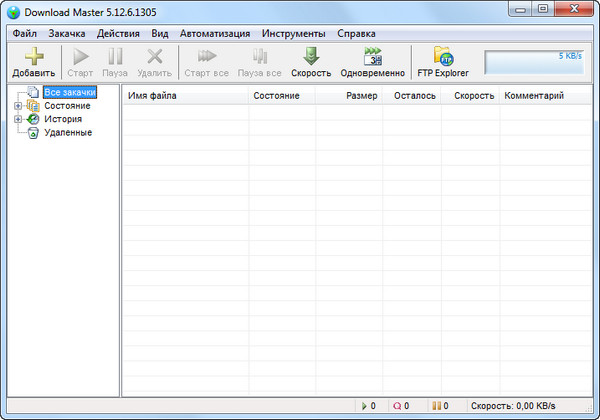Open the Автоматизация menu
600x420 pixels.
click(x=215, y=33)
